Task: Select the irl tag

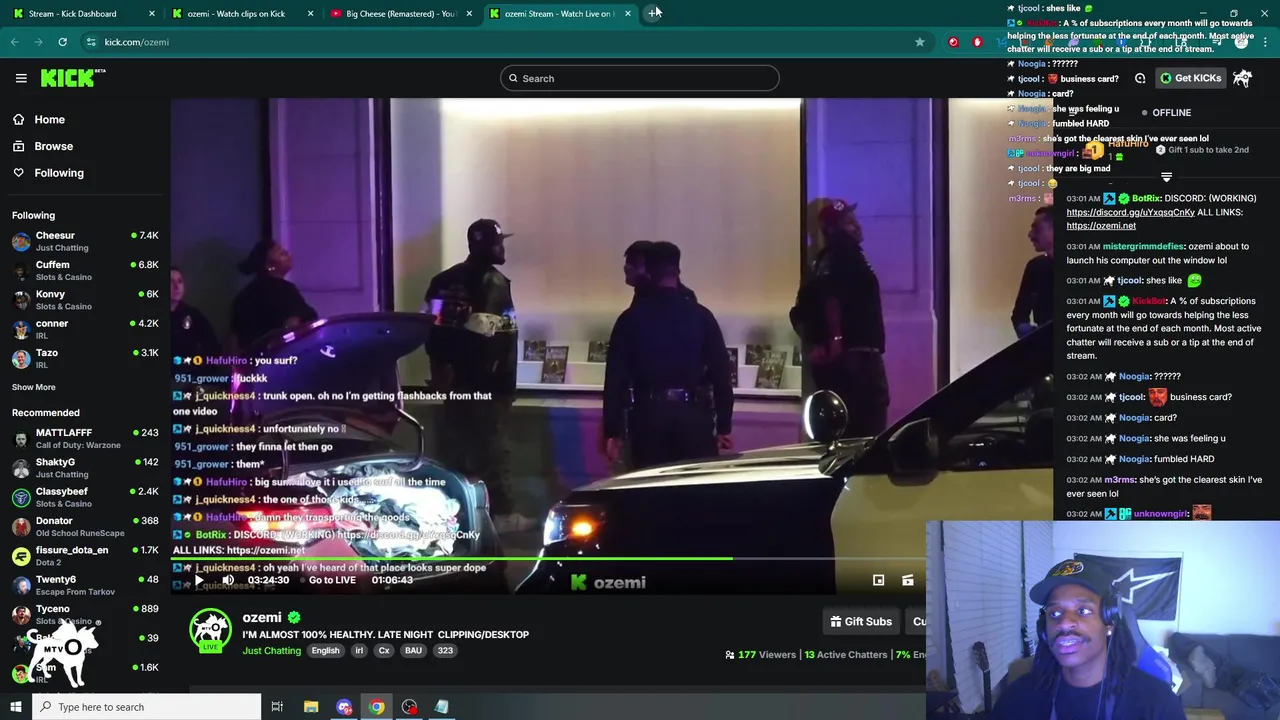Action: tap(359, 651)
